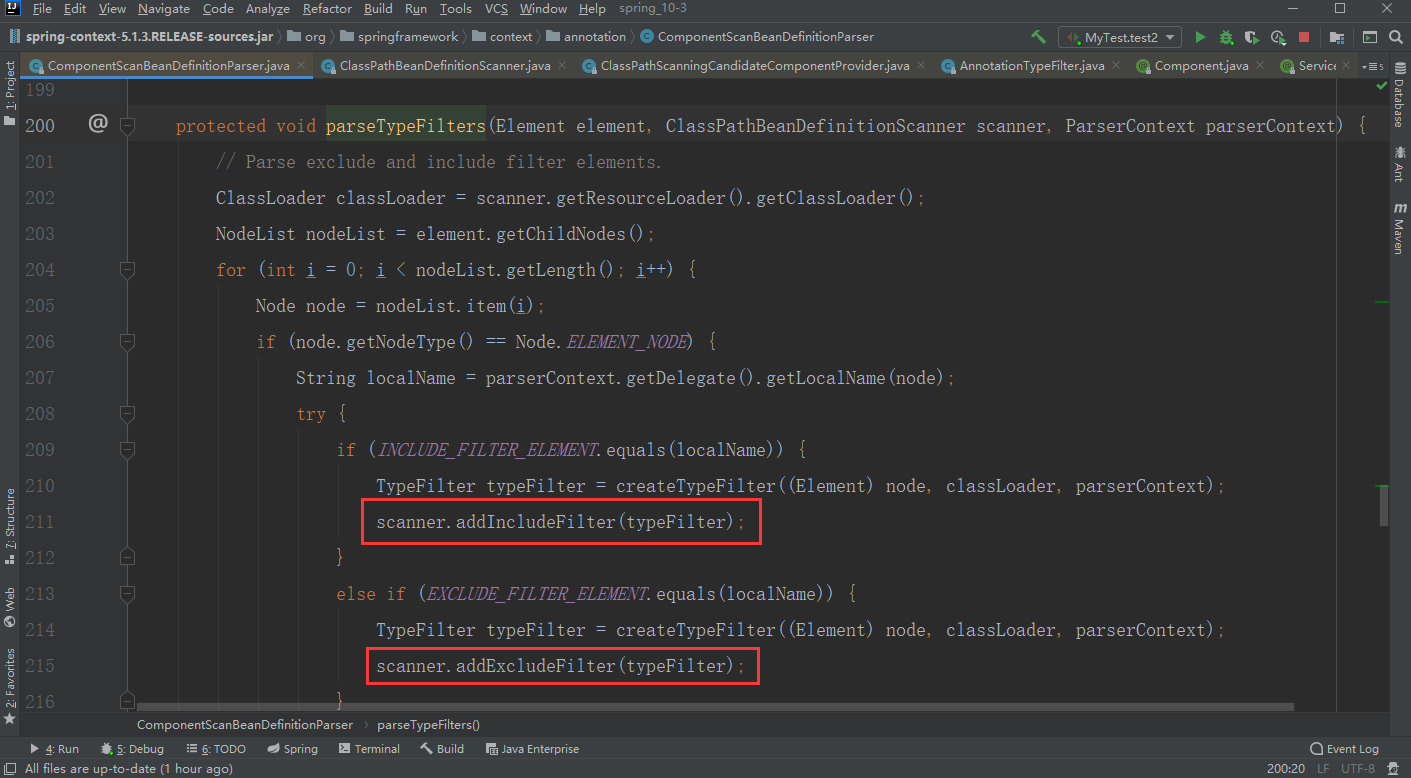
Task: Click the parseTypeFilters method name on line 200
Action: [x=405, y=126]
